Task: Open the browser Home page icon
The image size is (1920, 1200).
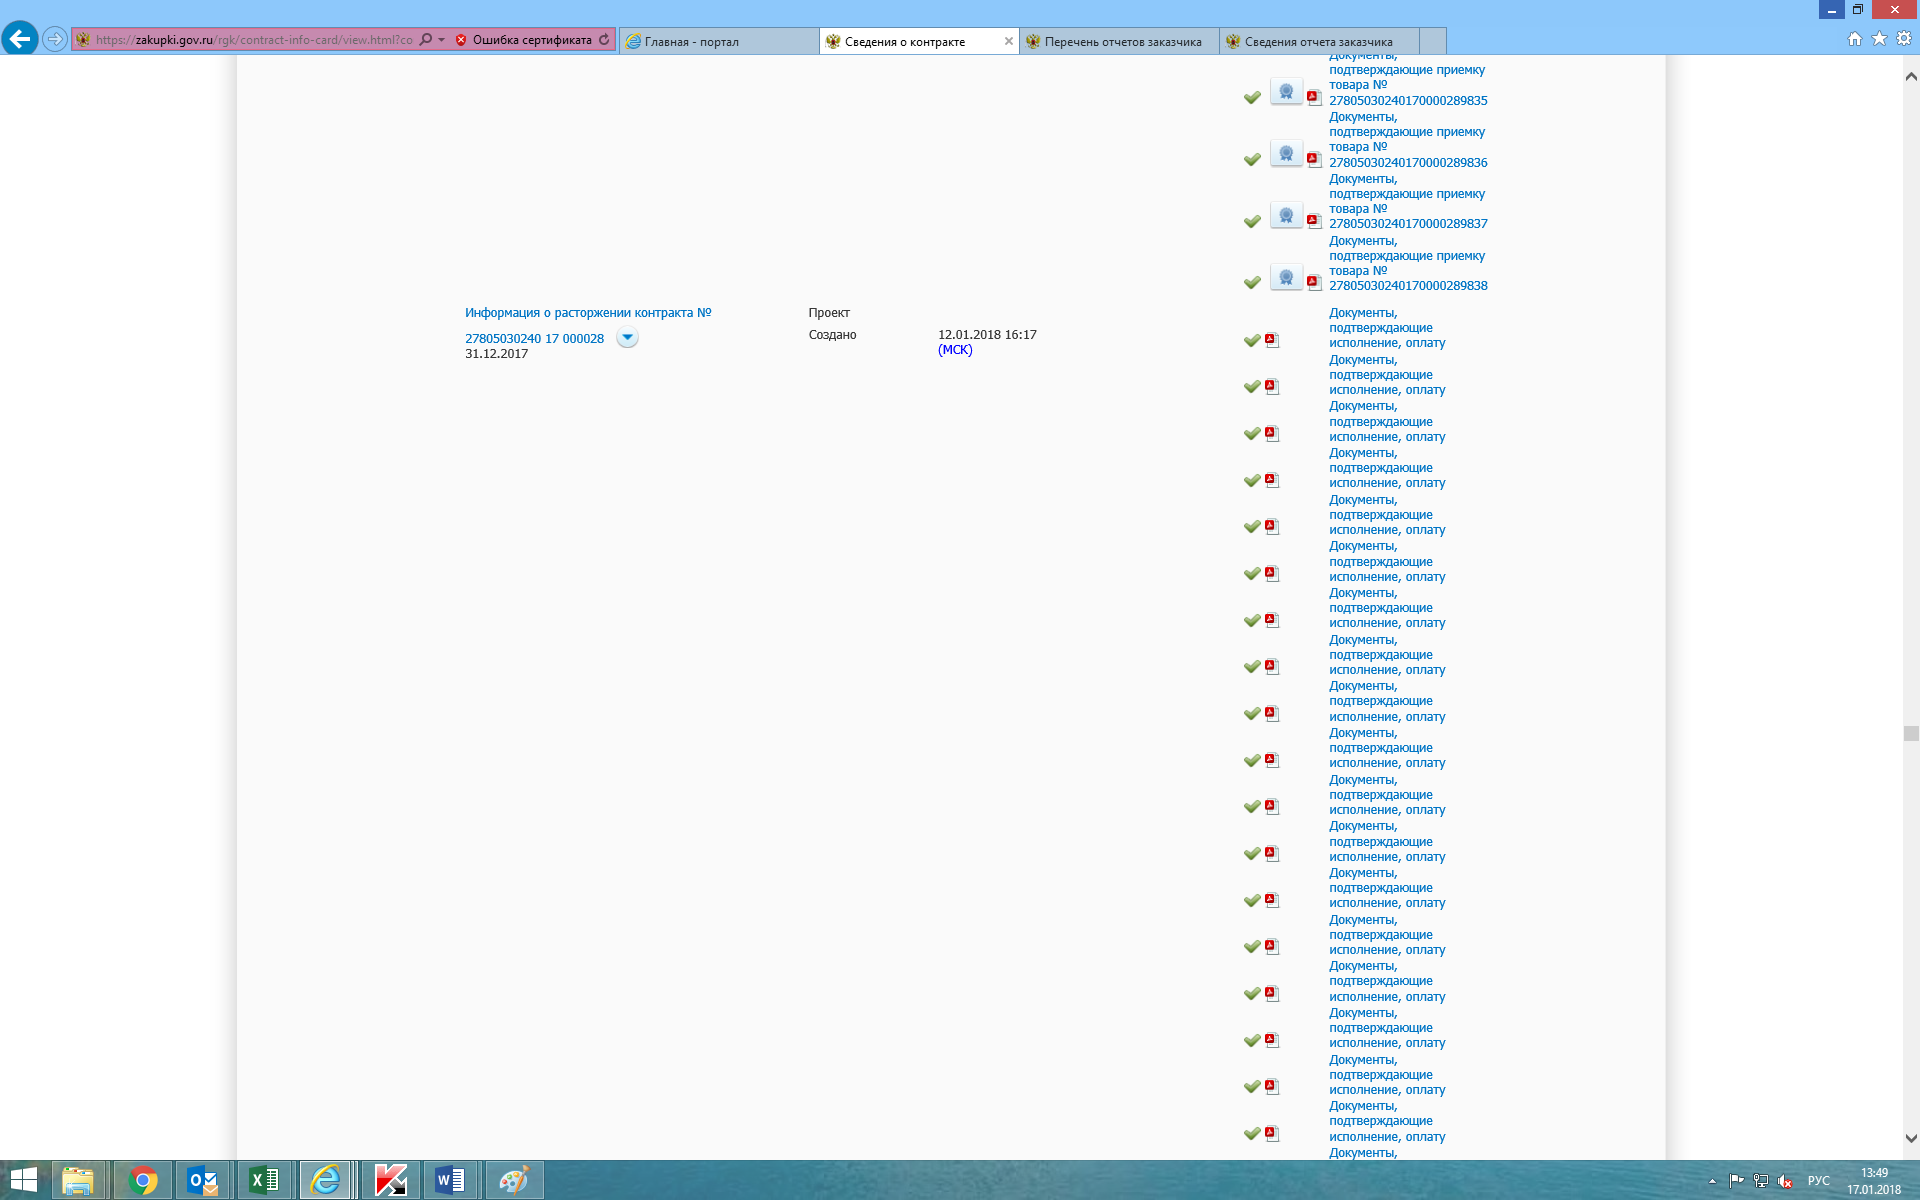Action: coord(1855,39)
